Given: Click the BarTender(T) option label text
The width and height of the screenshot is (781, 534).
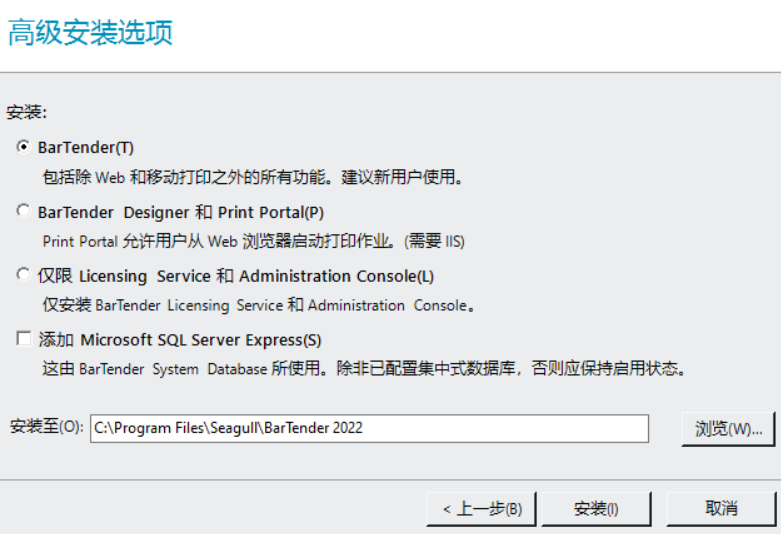Looking at the screenshot, I should pyautogui.click(x=86, y=148).
